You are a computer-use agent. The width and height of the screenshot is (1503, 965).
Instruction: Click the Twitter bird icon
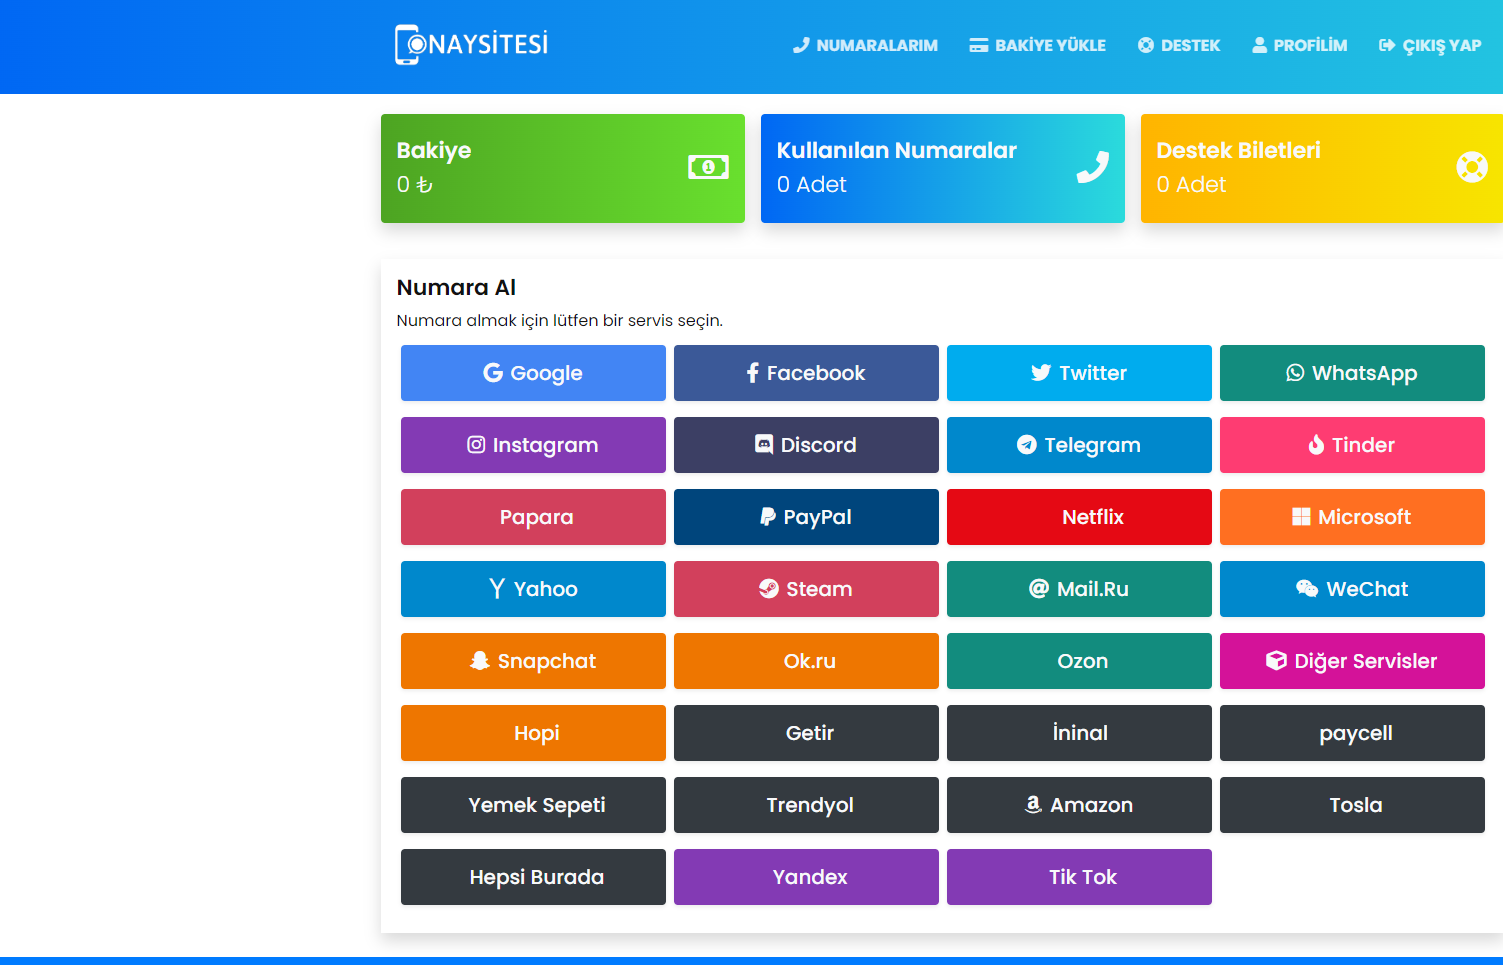[1041, 373]
